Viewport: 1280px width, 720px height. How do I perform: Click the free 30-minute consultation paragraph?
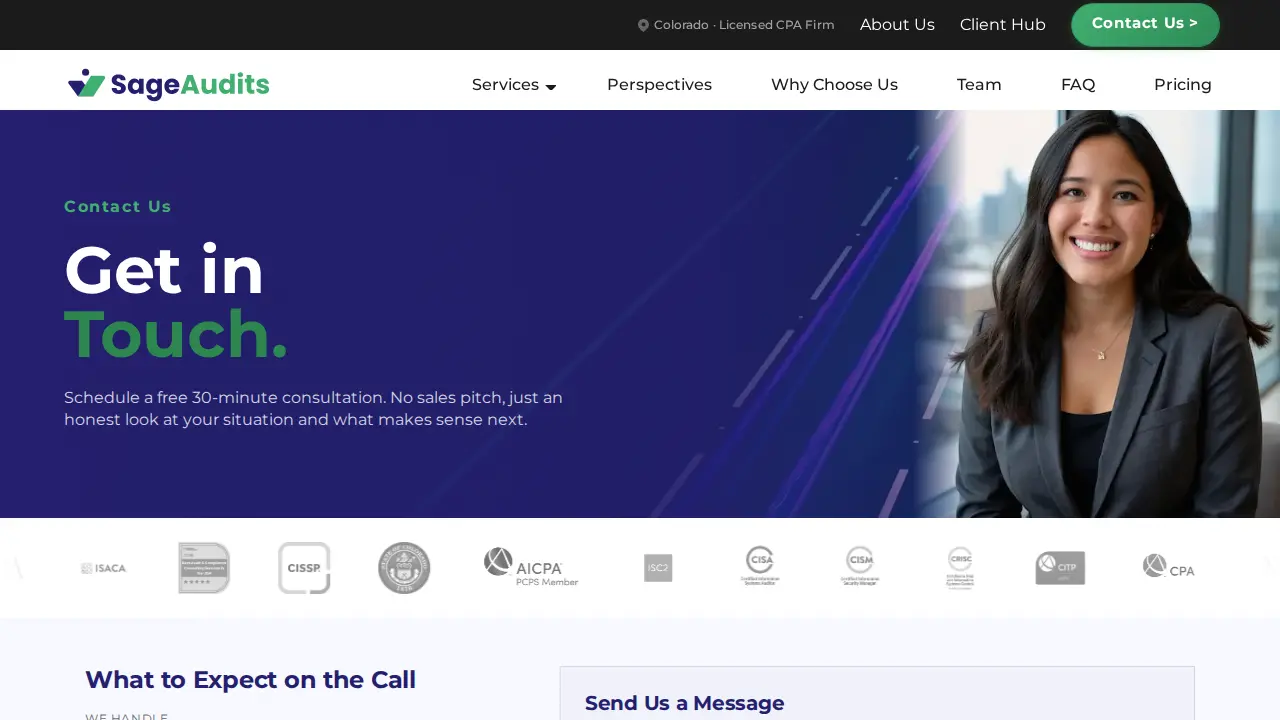313,408
